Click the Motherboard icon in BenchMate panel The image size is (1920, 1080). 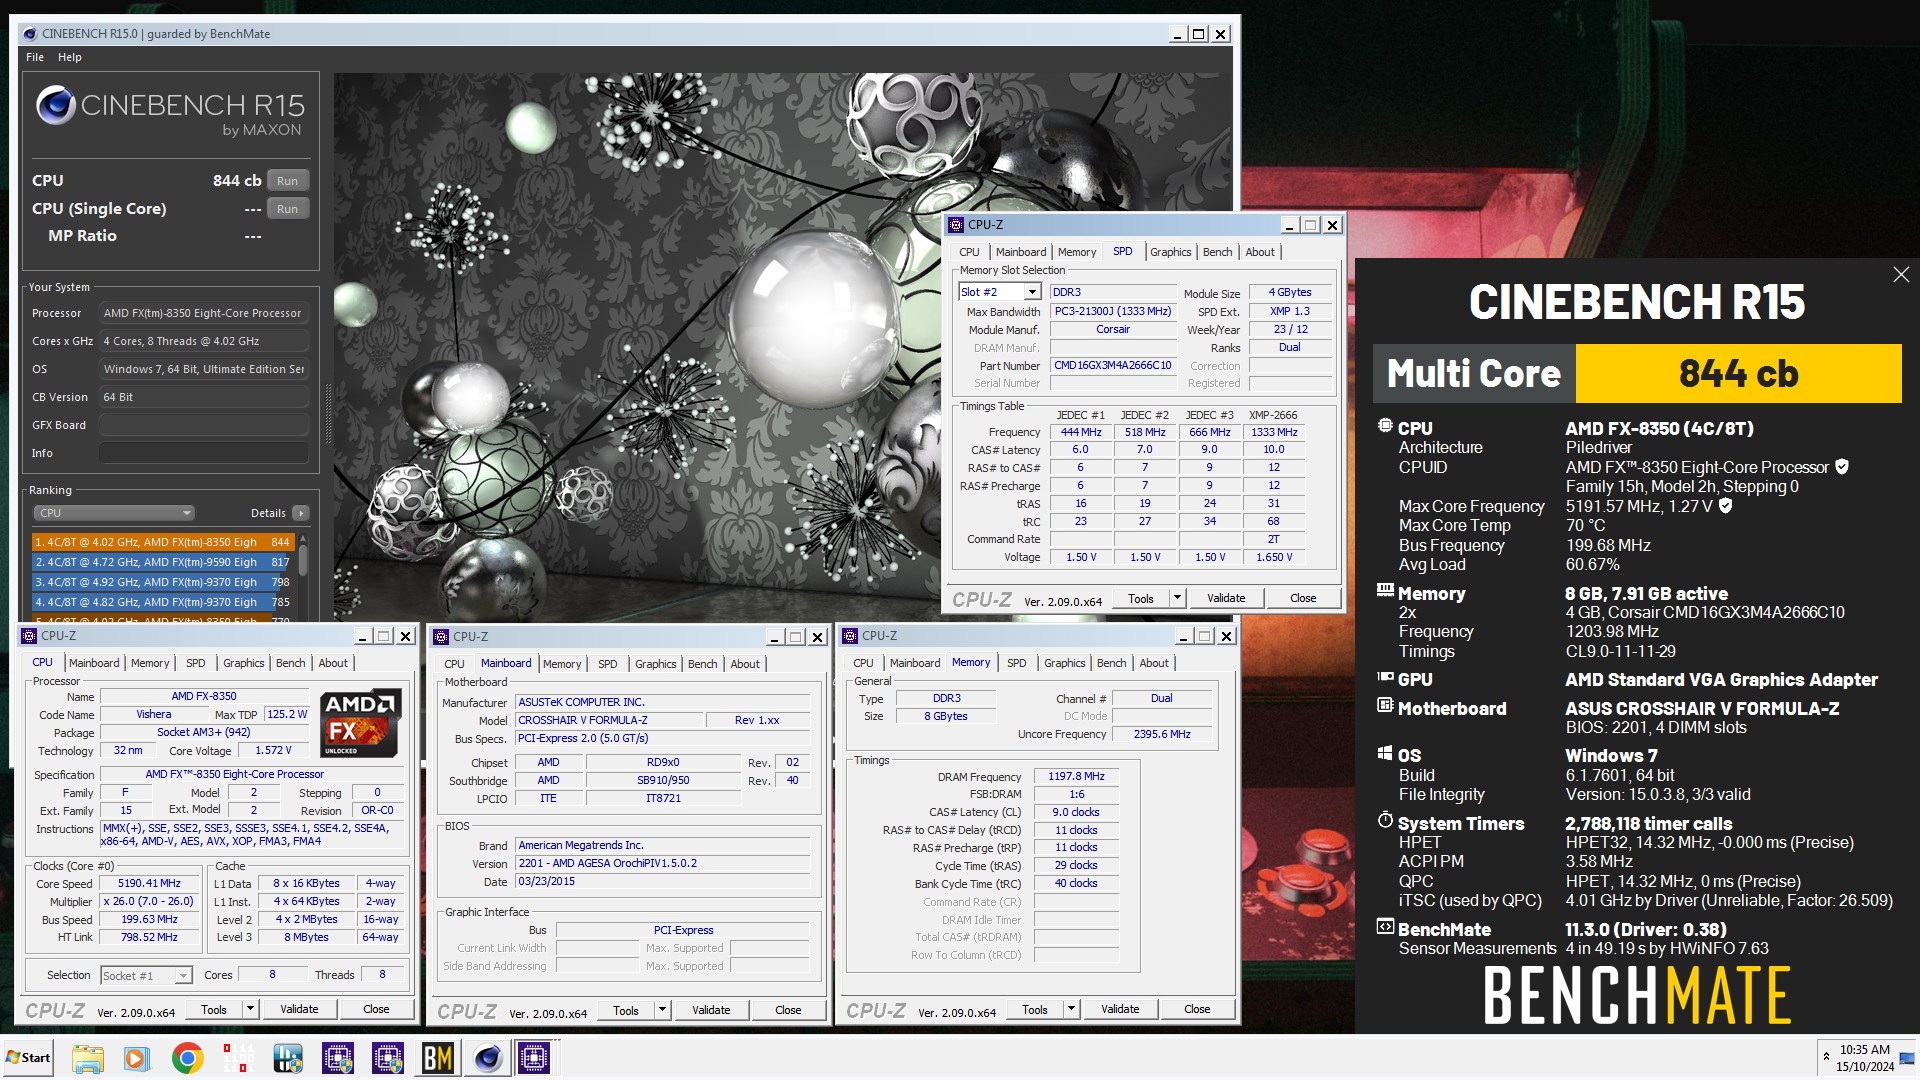1385,705
